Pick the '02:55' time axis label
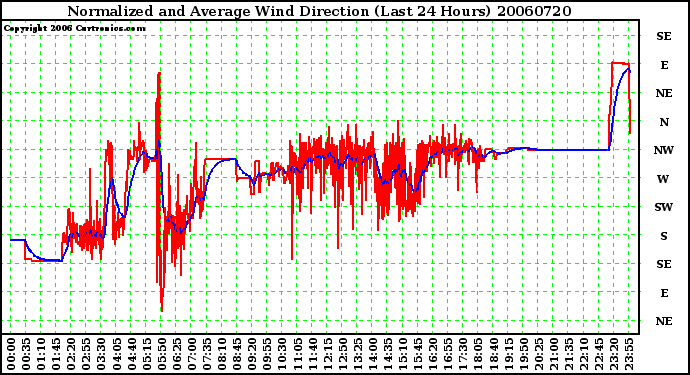The height and width of the screenshot is (375, 690). pyautogui.click(x=86, y=354)
